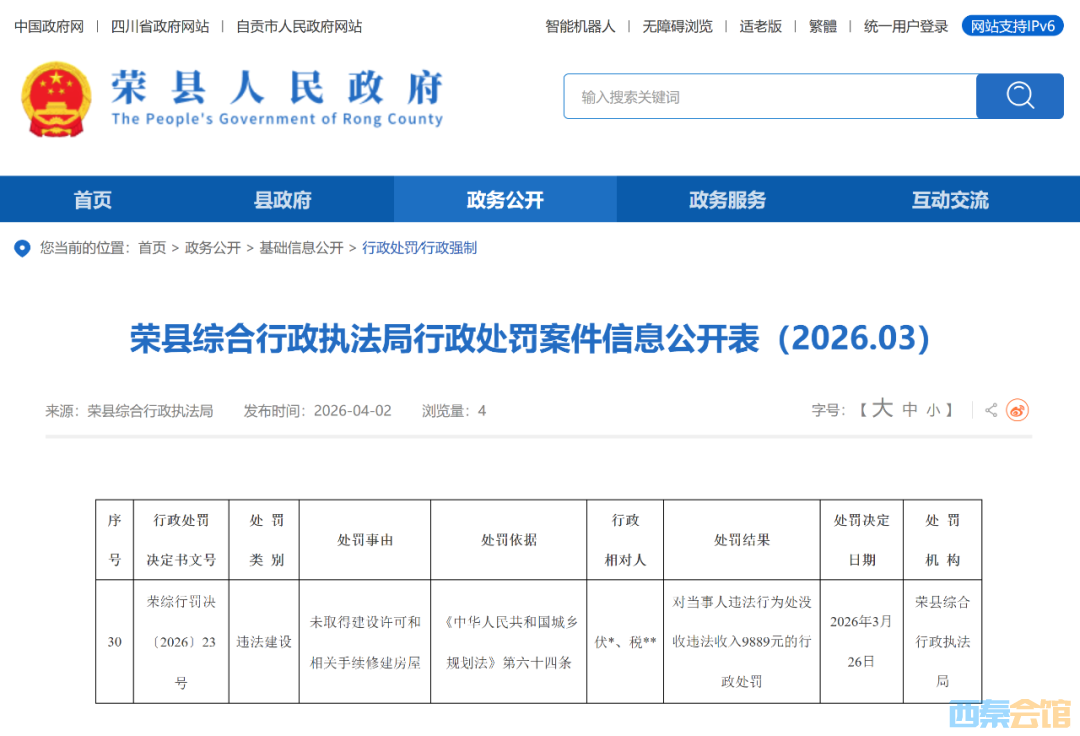1080x736 pixels.
Task: Select the large font size 大
Action: click(881, 409)
